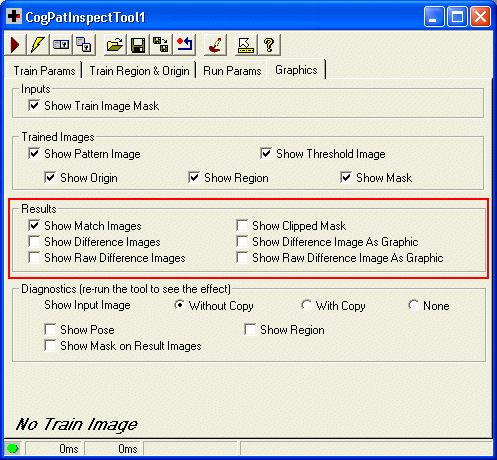The height and width of the screenshot is (460, 497).
Task: Switch to the Run Params tab
Action: coord(232,71)
